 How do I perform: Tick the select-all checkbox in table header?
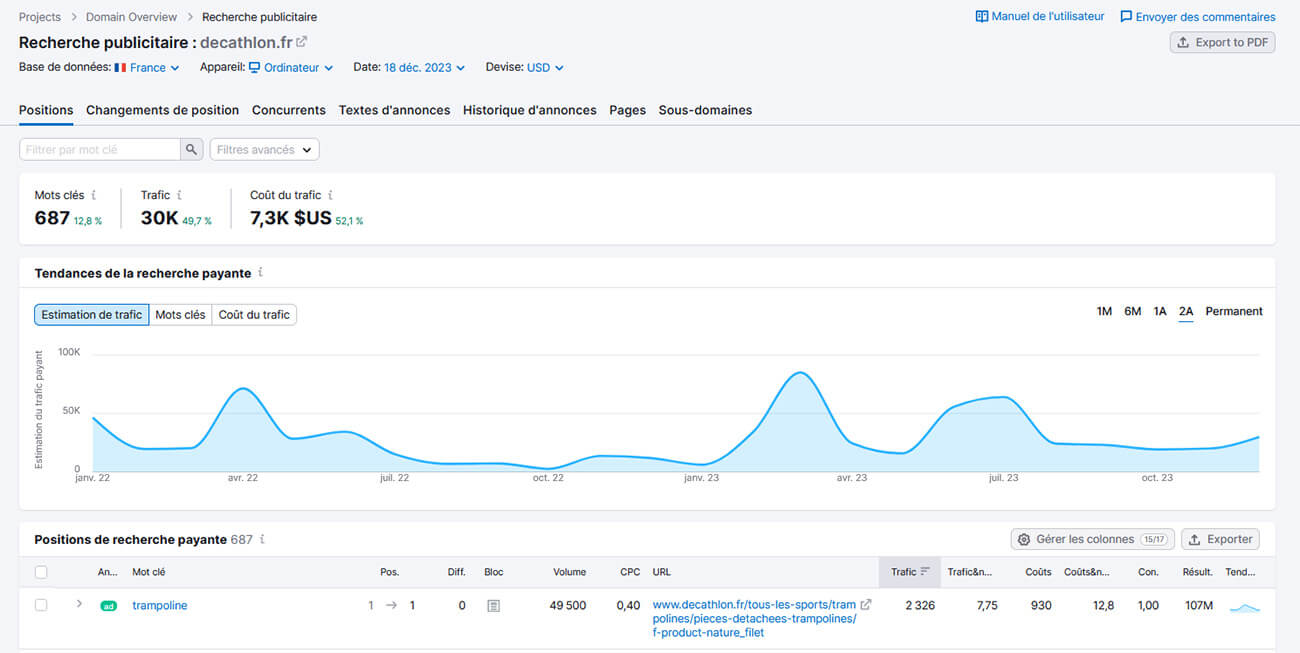41,572
